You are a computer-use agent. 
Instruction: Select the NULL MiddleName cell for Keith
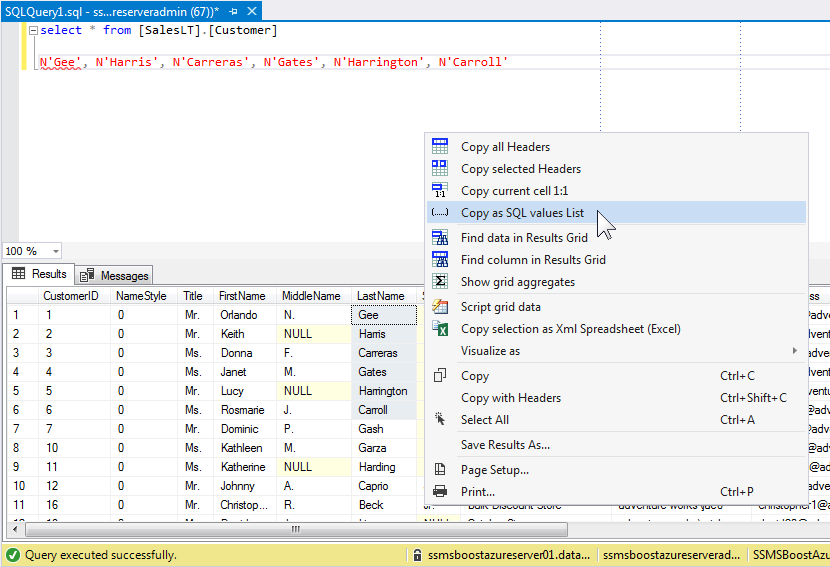coord(314,334)
